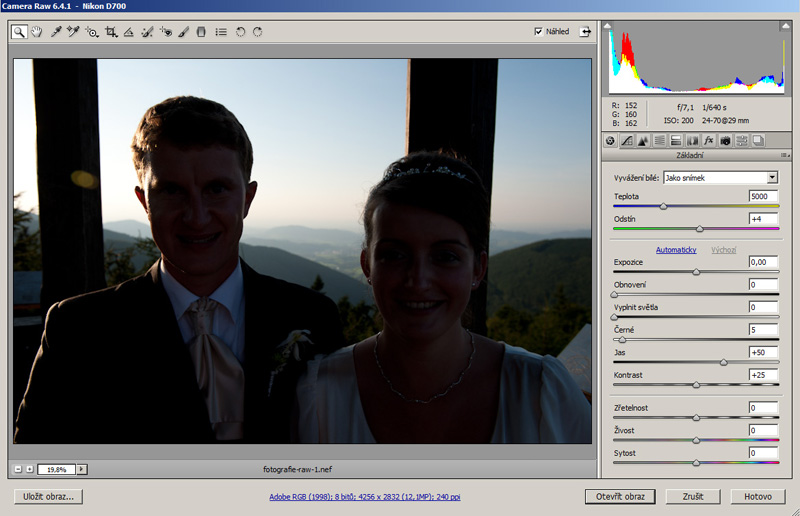Click the Otevřít obraz button
The image size is (800, 516).
620,496
